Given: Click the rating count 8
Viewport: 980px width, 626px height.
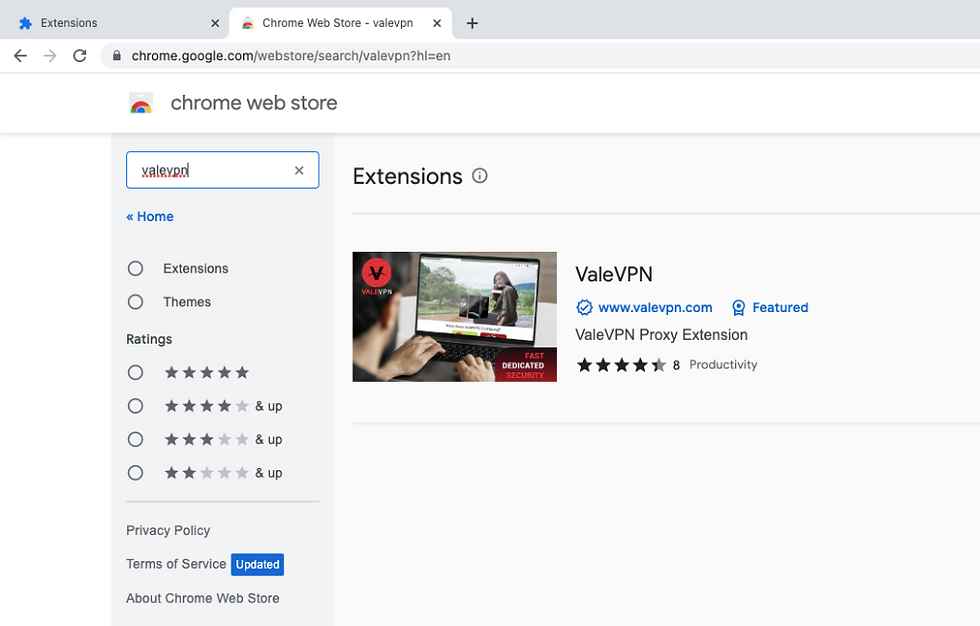Looking at the screenshot, I should (676, 365).
